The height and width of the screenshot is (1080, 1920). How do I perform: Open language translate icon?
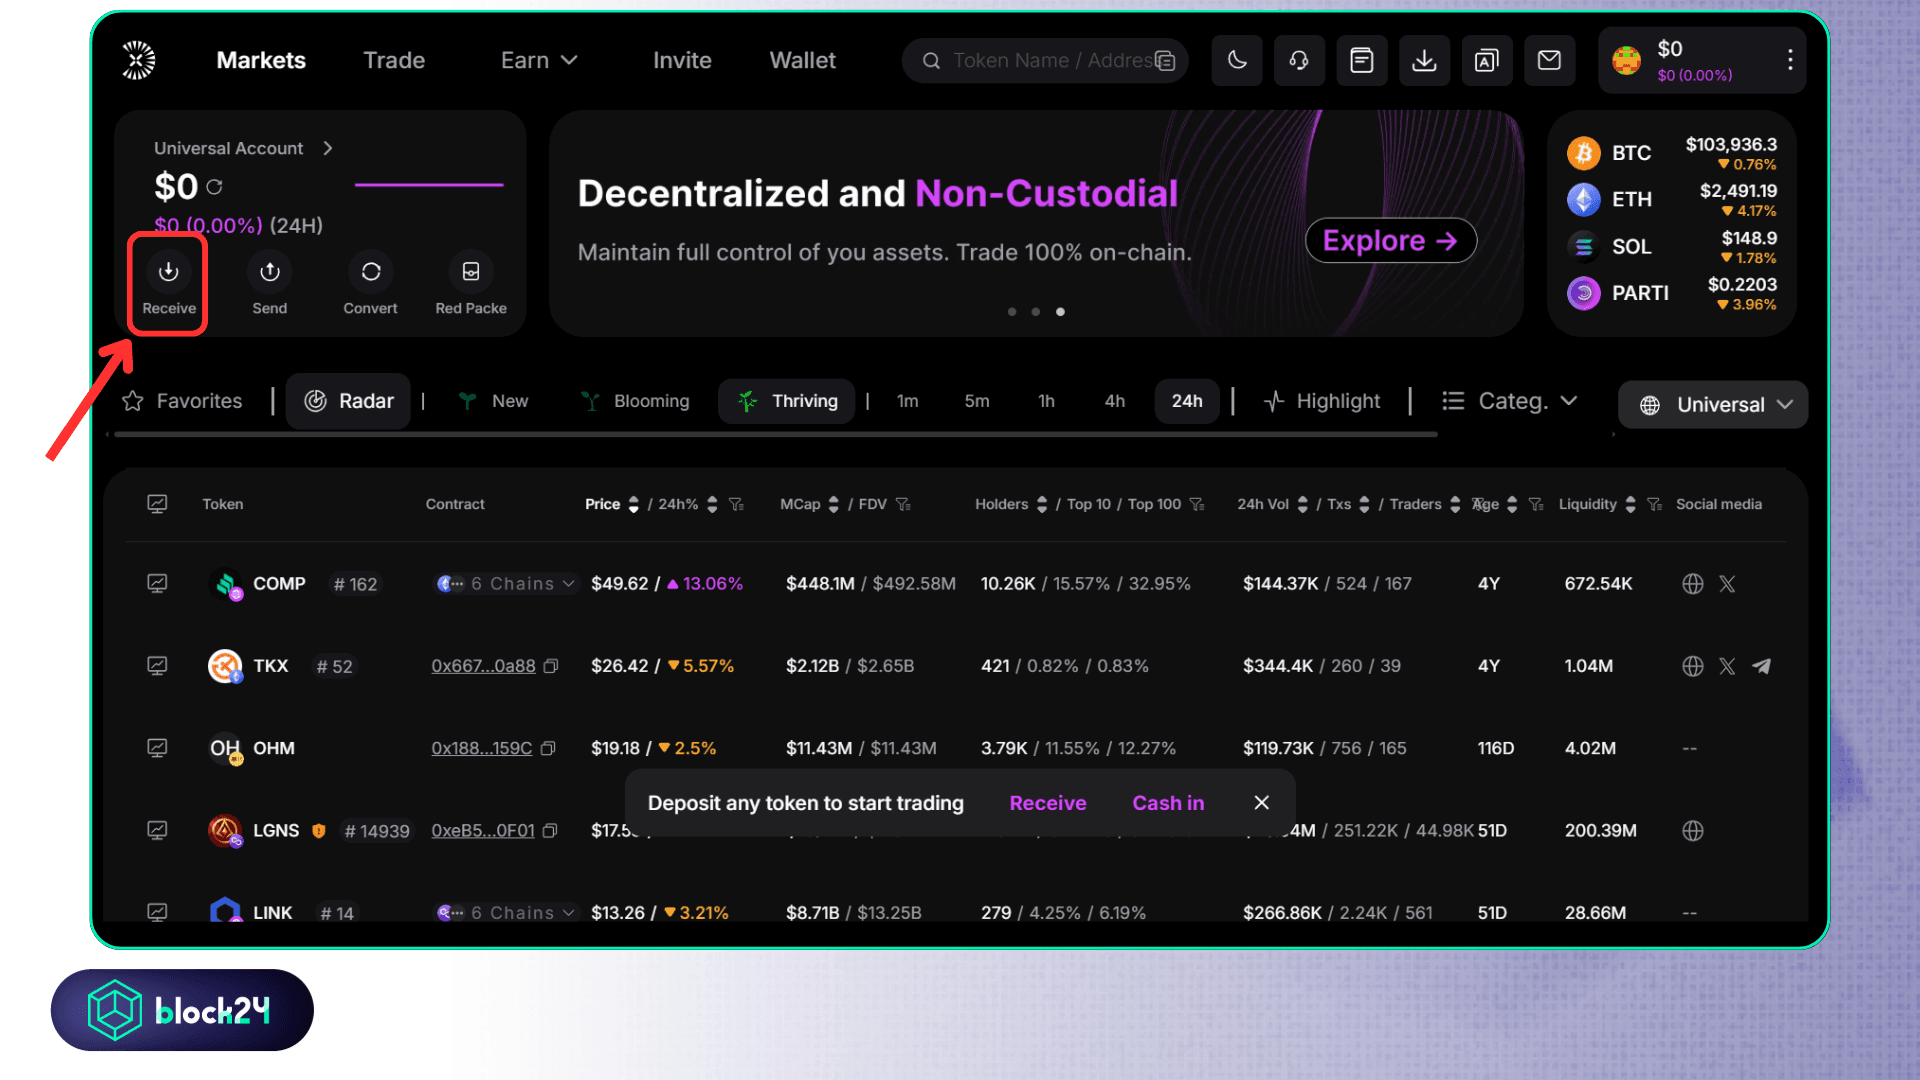point(1486,60)
